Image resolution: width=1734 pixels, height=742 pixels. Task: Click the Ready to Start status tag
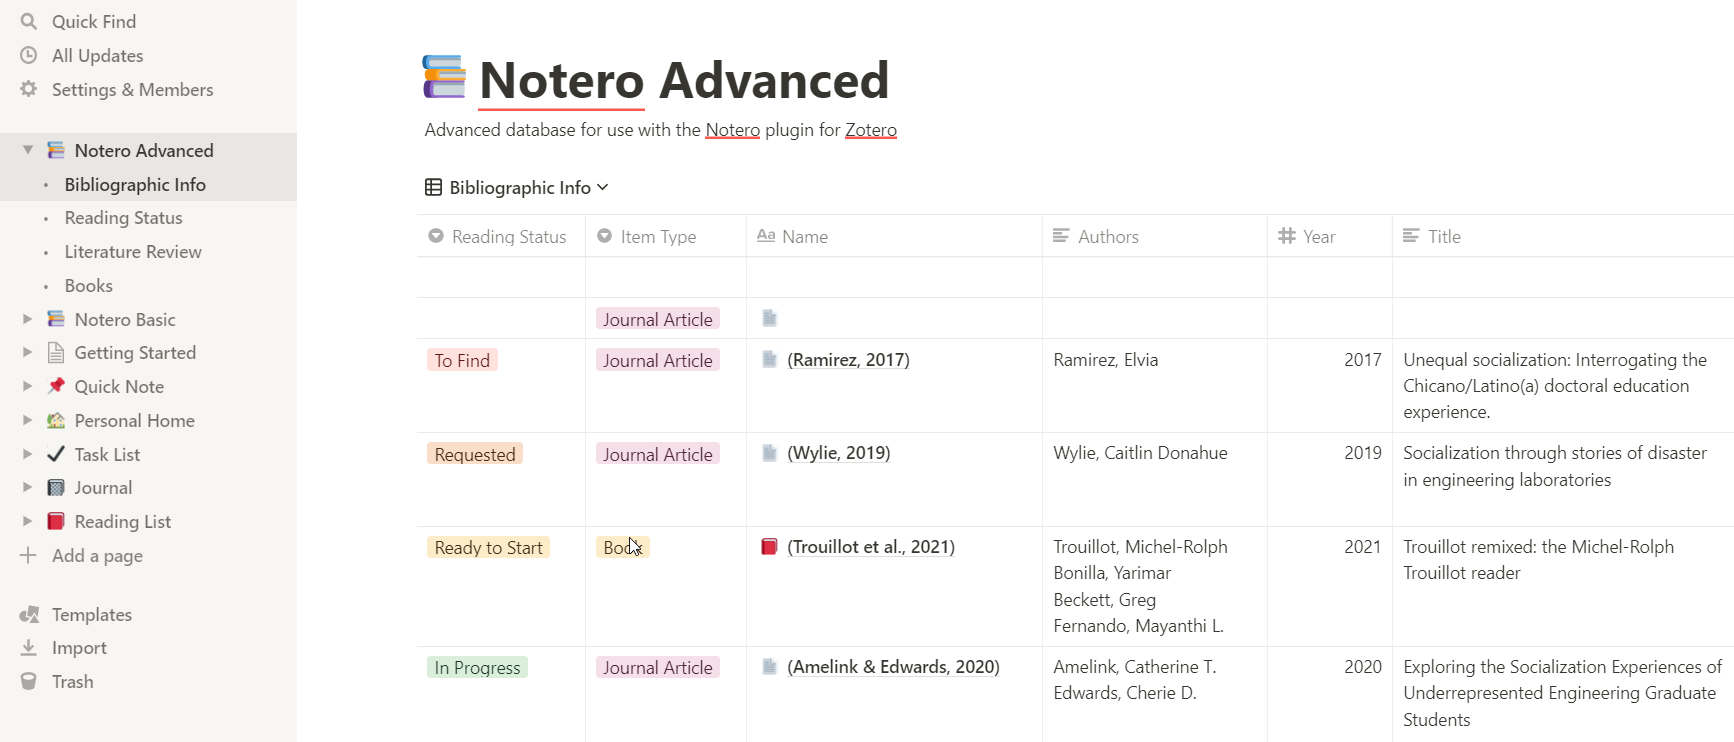[488, 547]
